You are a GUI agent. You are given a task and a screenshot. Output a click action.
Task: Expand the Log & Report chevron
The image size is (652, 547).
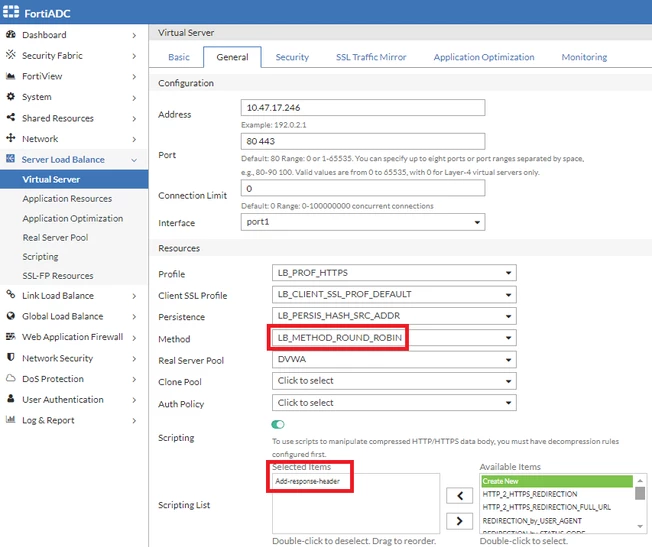(x=134, y=421)
